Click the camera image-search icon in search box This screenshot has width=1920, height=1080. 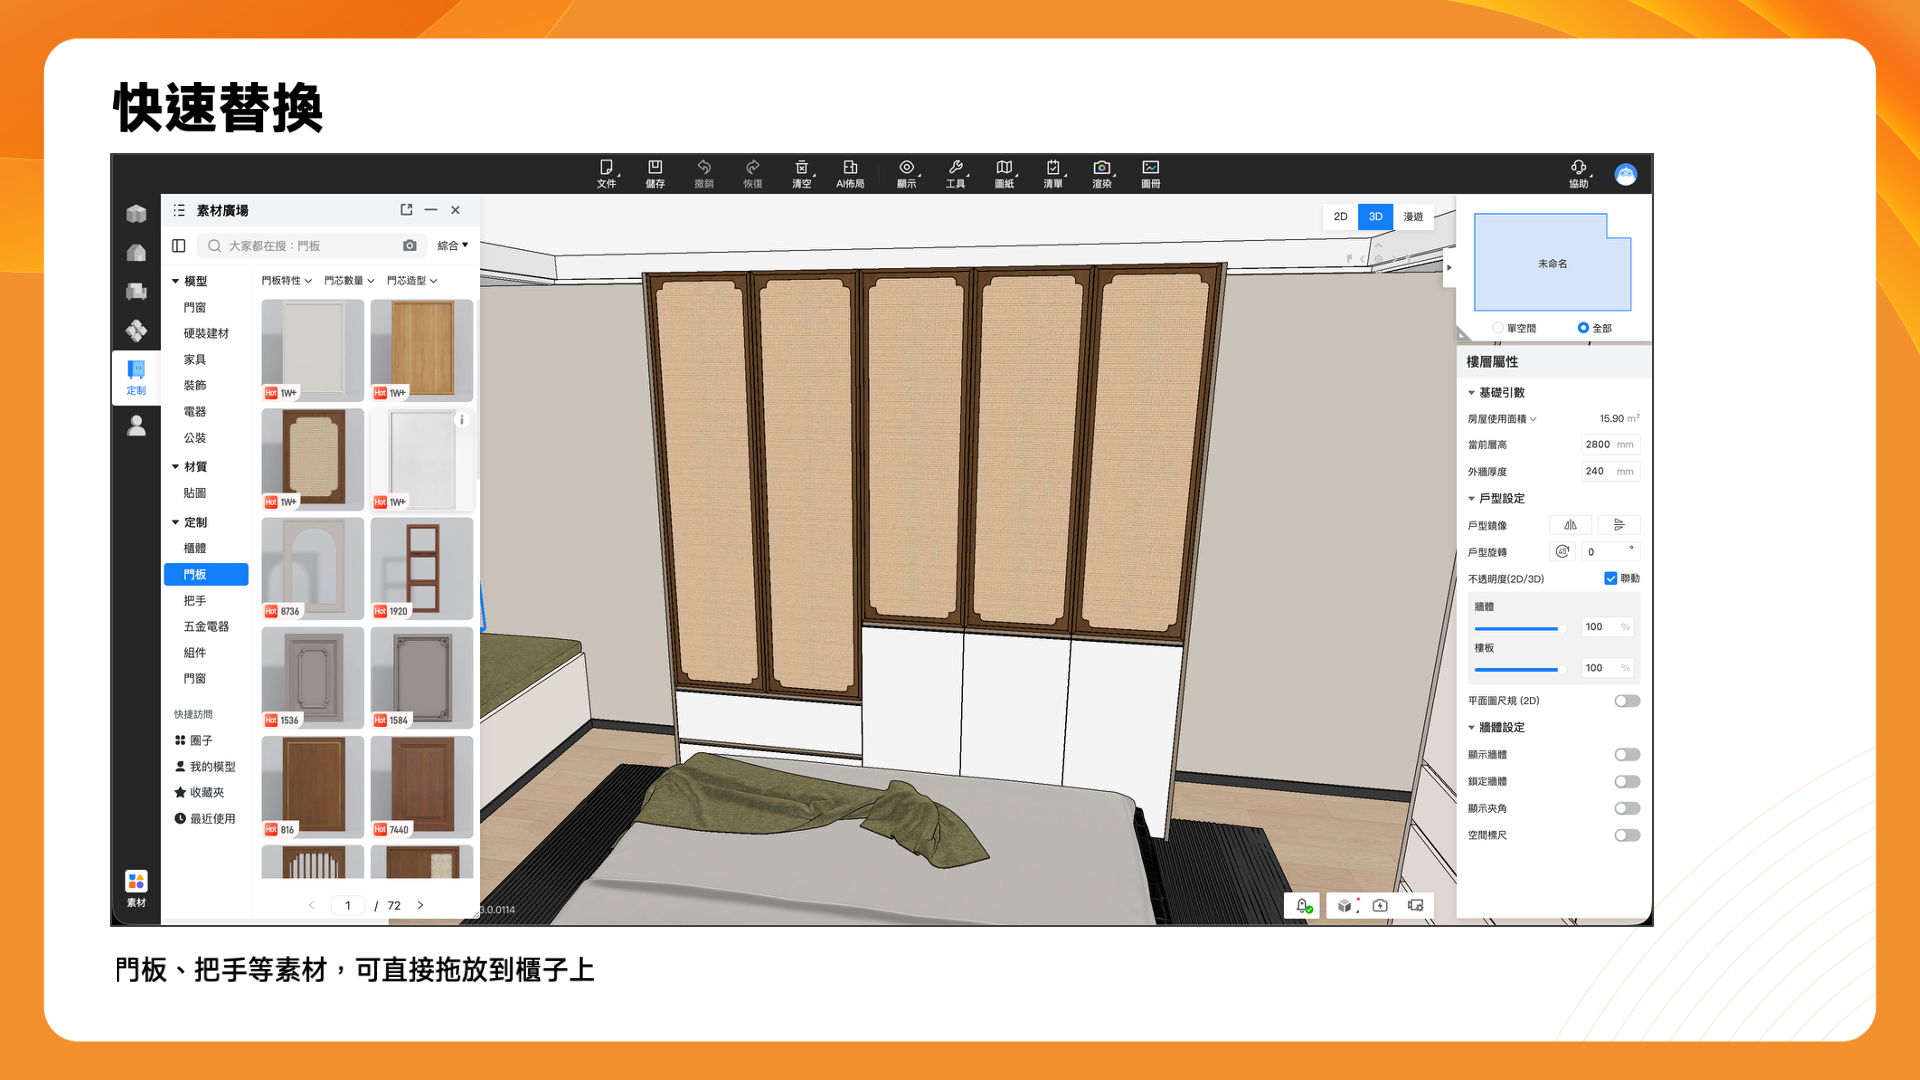pyautogui.click(x=410, y=246)
